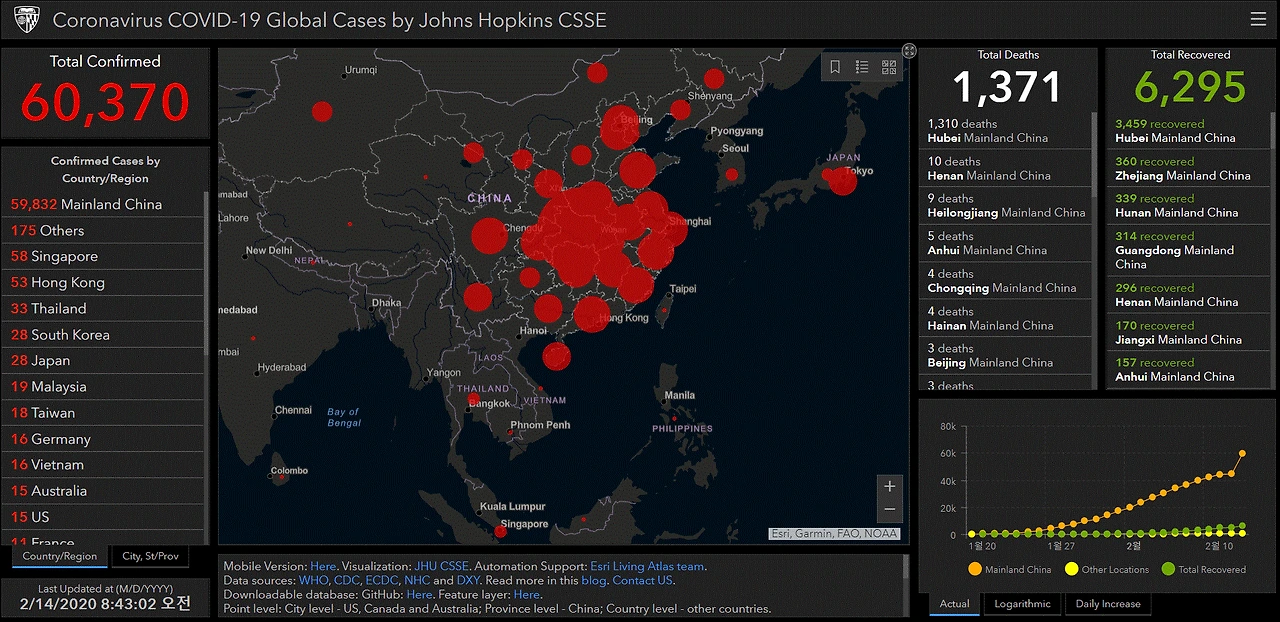The height and width of the screenshot is (622, 1280).
Task: Open the blog link
Action: click(593, 580)
